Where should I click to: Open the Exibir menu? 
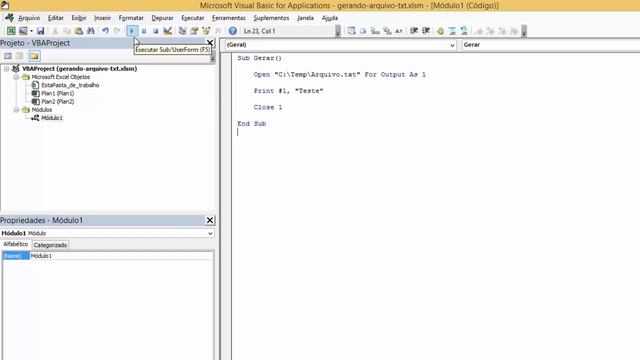(79, 18)
